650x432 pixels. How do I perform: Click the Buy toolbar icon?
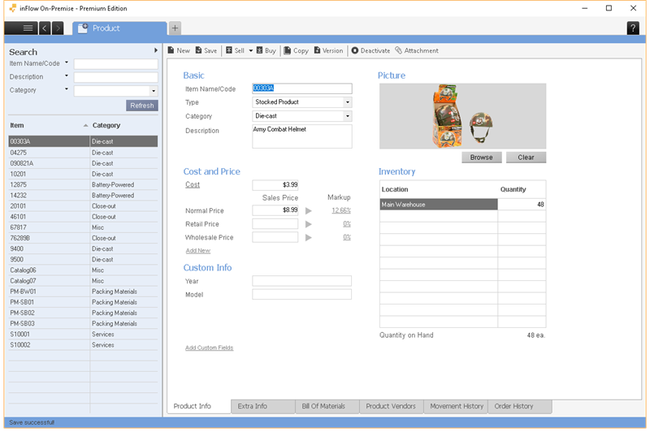(x=260, y=50)
